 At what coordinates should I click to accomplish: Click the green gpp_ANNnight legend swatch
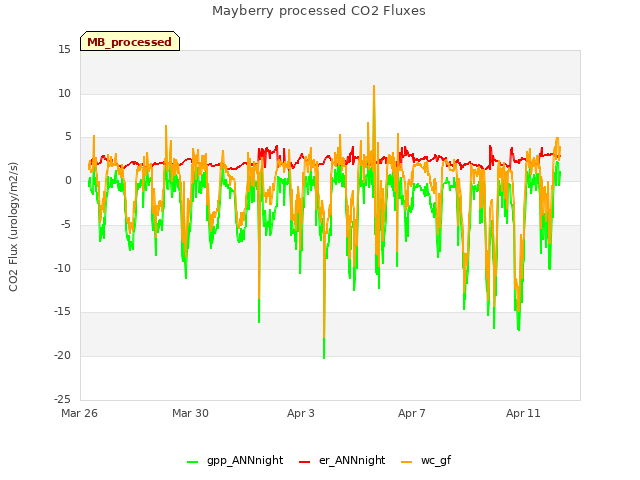click(x=193, y=462)
